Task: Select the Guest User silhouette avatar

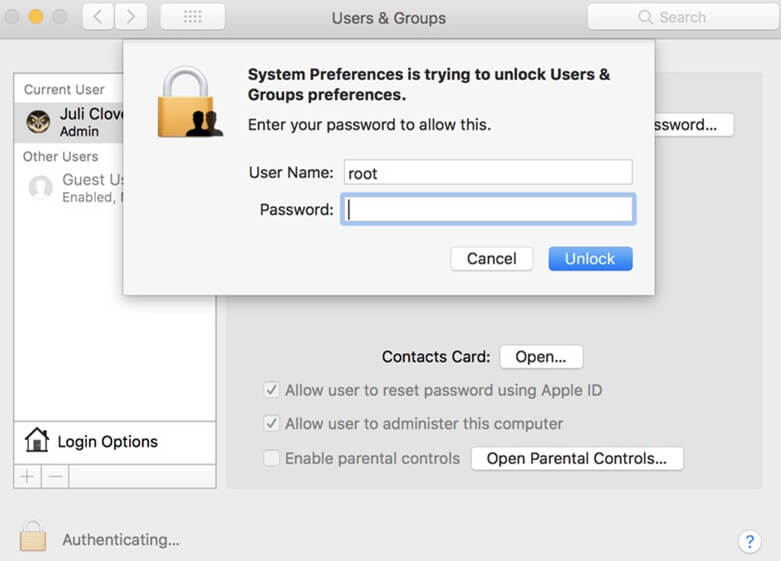Action: click(41, 188)
